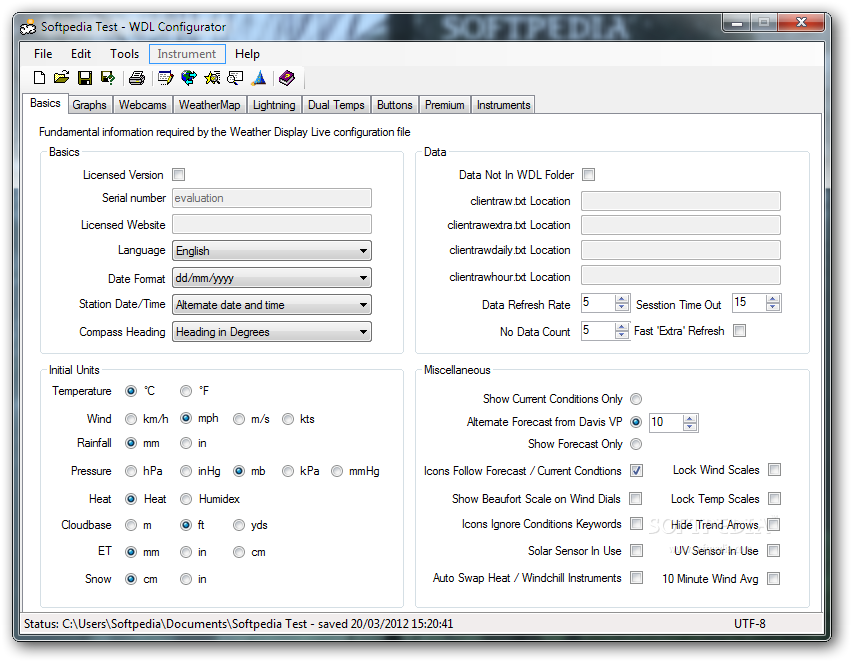The width and height of the screenshot is (852, 662).
Task: Enable Solar Sensor In Use checkbox
Action: [636, 551]
